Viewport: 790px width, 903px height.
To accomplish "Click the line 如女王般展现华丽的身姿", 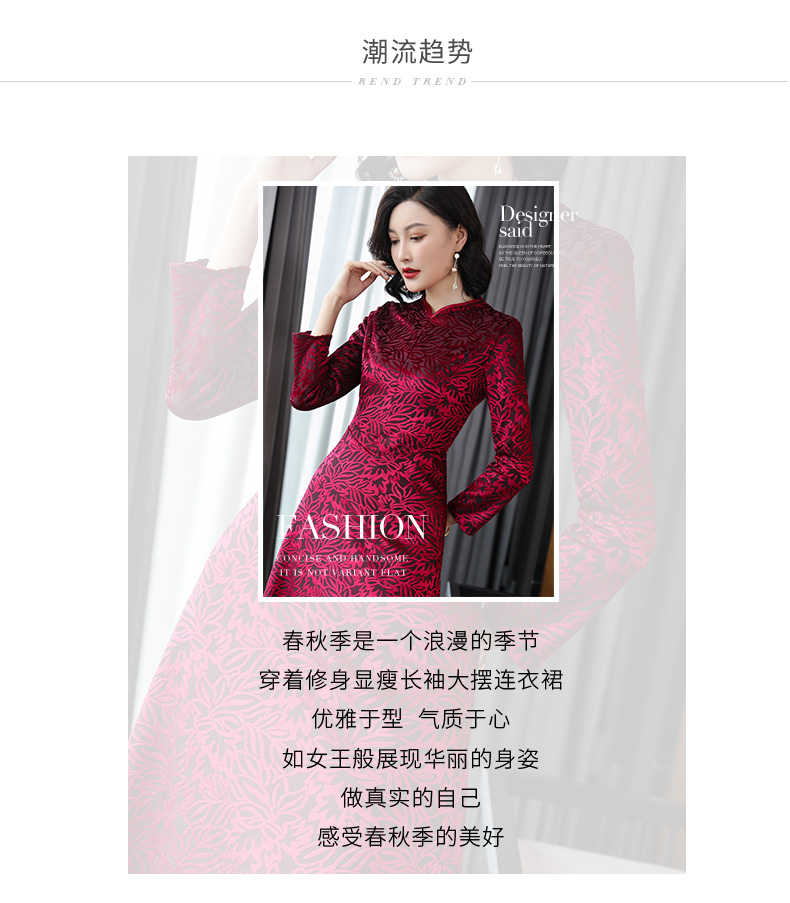I will [410, 759].
